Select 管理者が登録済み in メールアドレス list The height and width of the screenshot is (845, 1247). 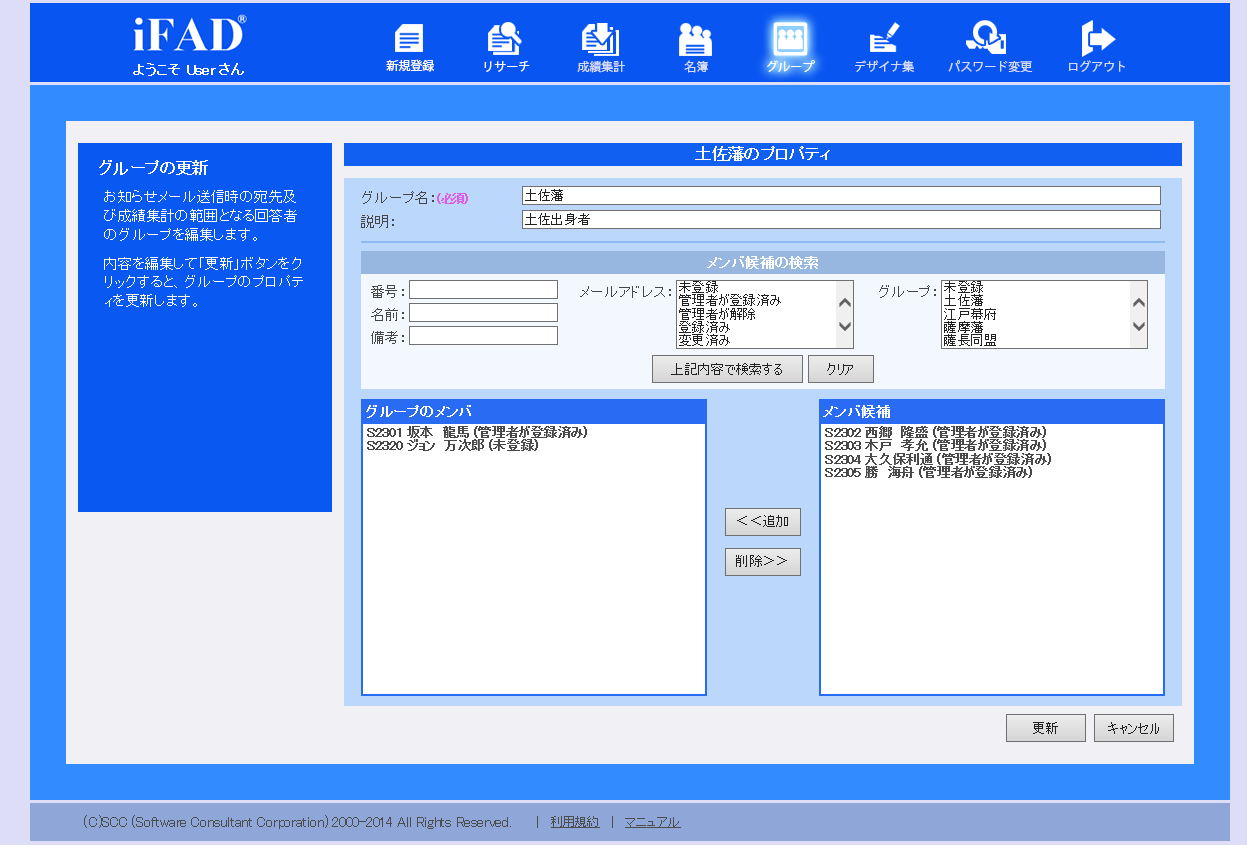756,300
